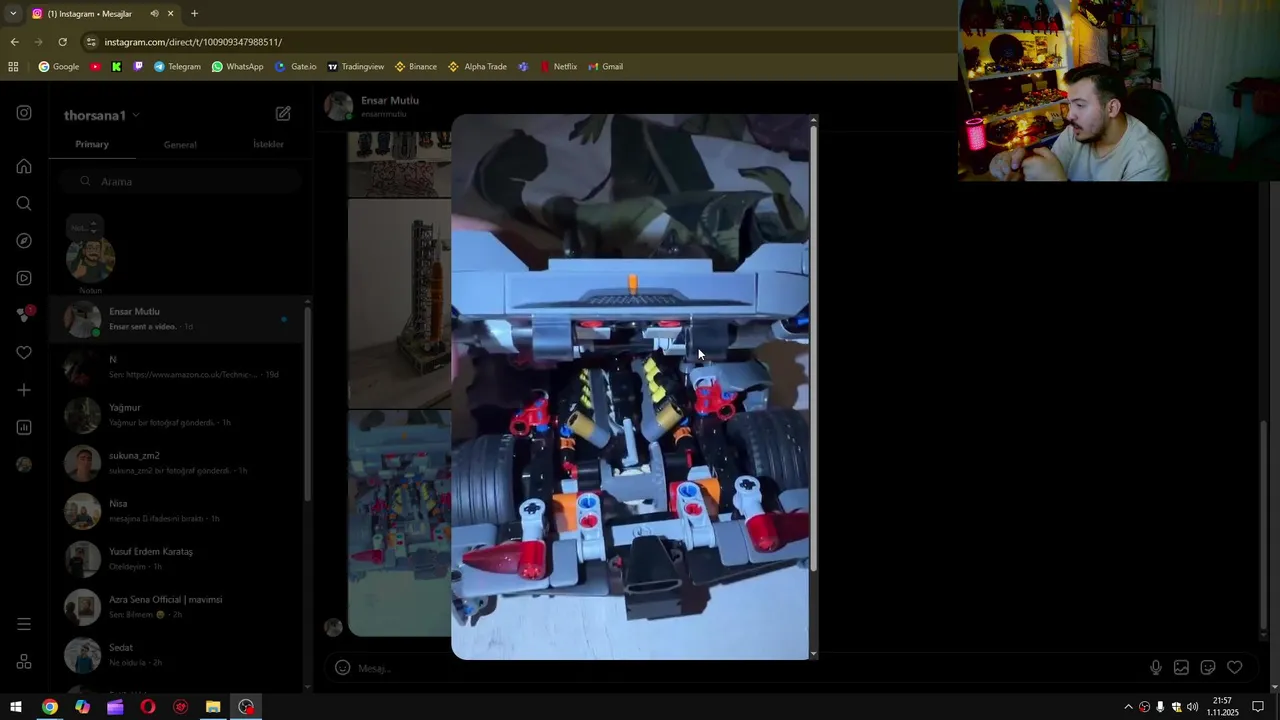Image resolution: width=1280 pixels, height=720 pixels.
Task: Open Messages icon with notification badge
Action: [24, 314]
